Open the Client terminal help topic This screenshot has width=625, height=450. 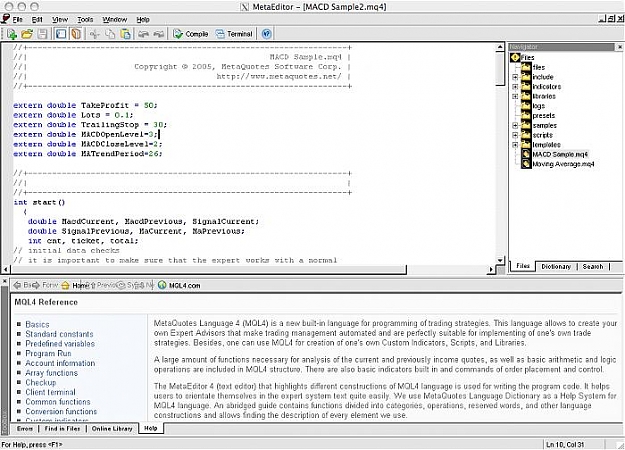tap(50, 392)
